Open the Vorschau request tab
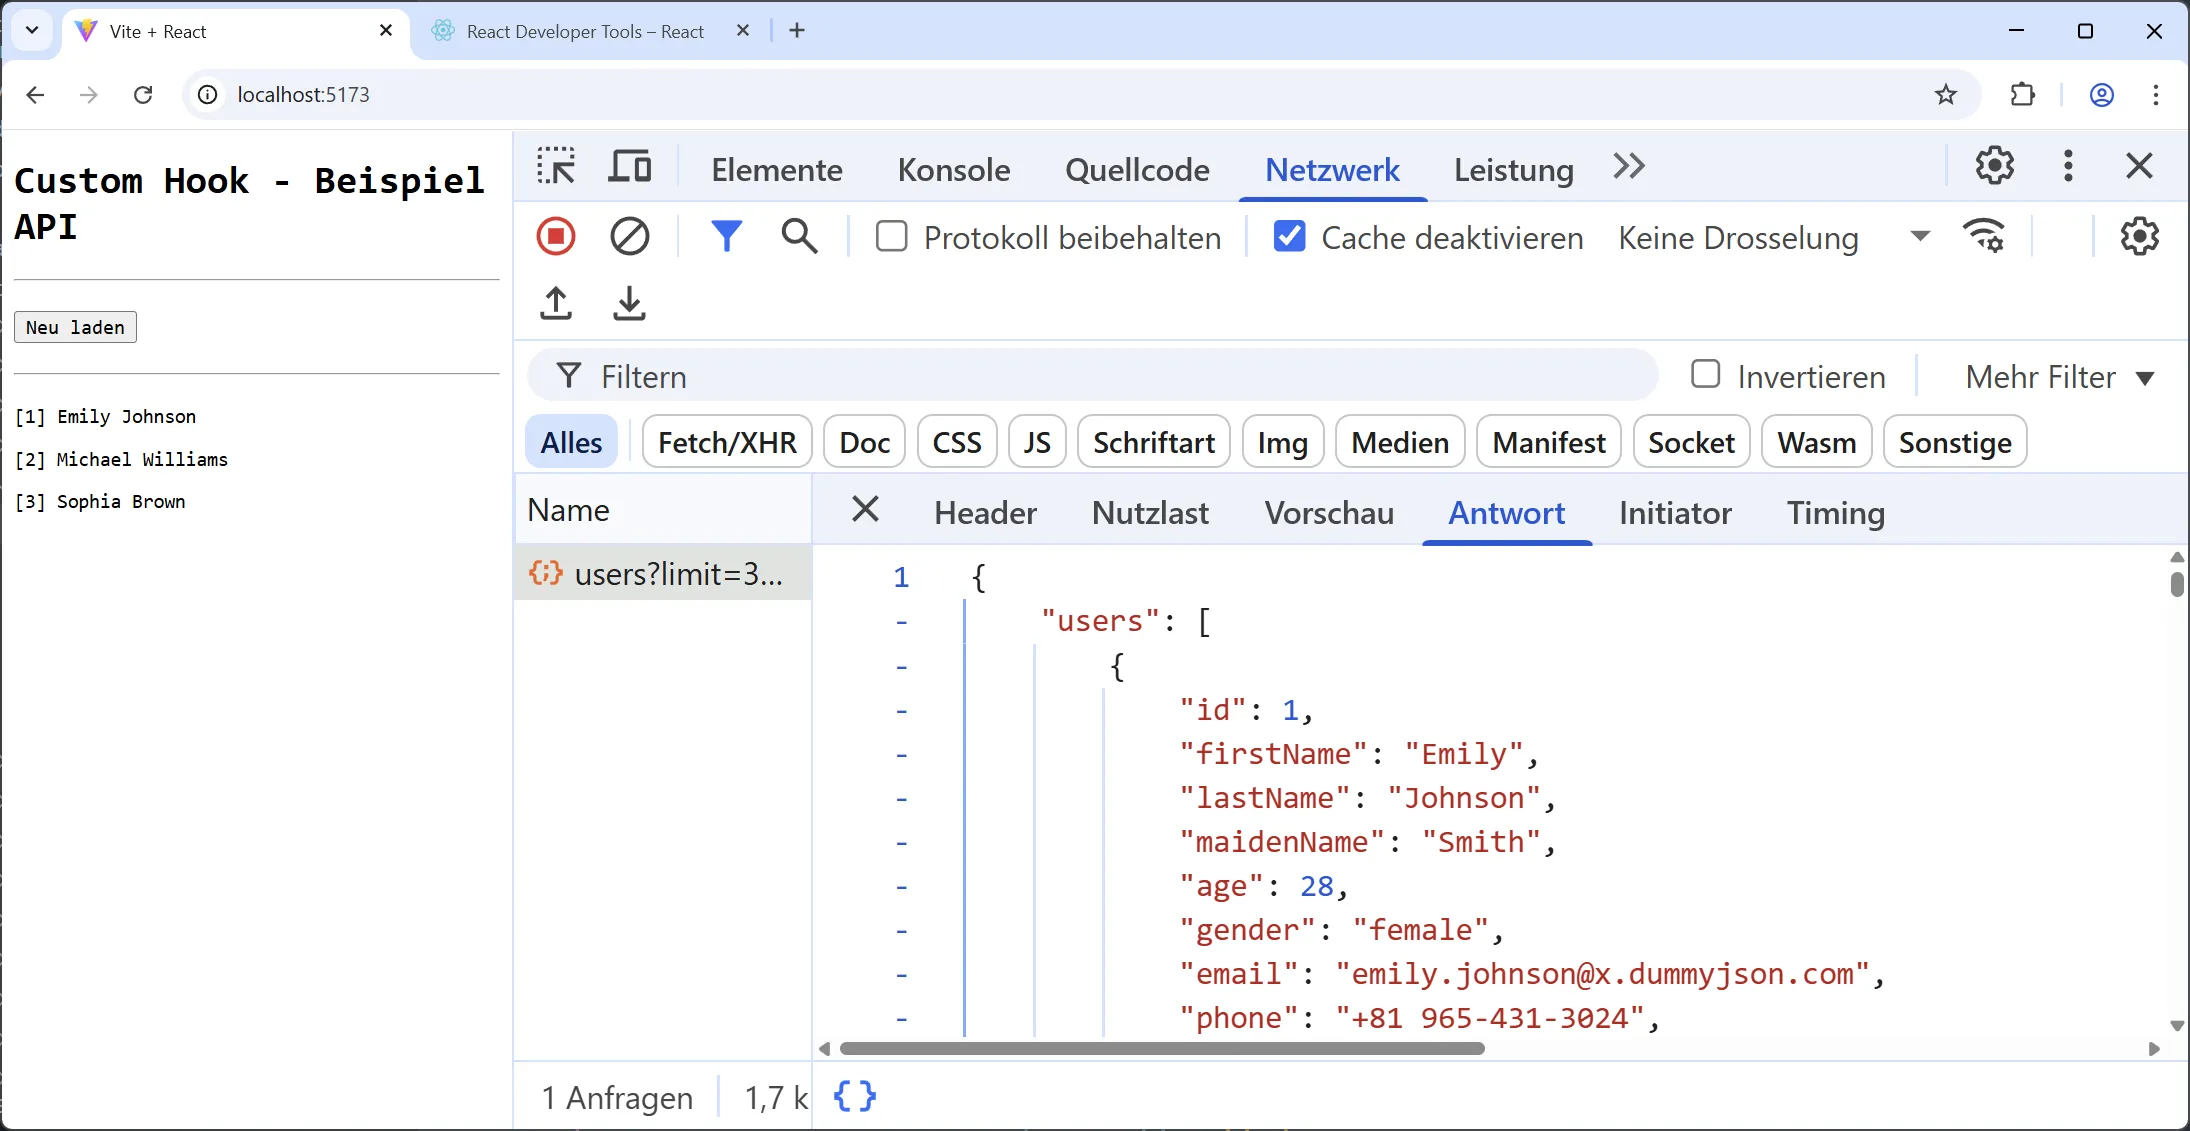The image size is (2190, 1131). click(x=1329, y=512)
